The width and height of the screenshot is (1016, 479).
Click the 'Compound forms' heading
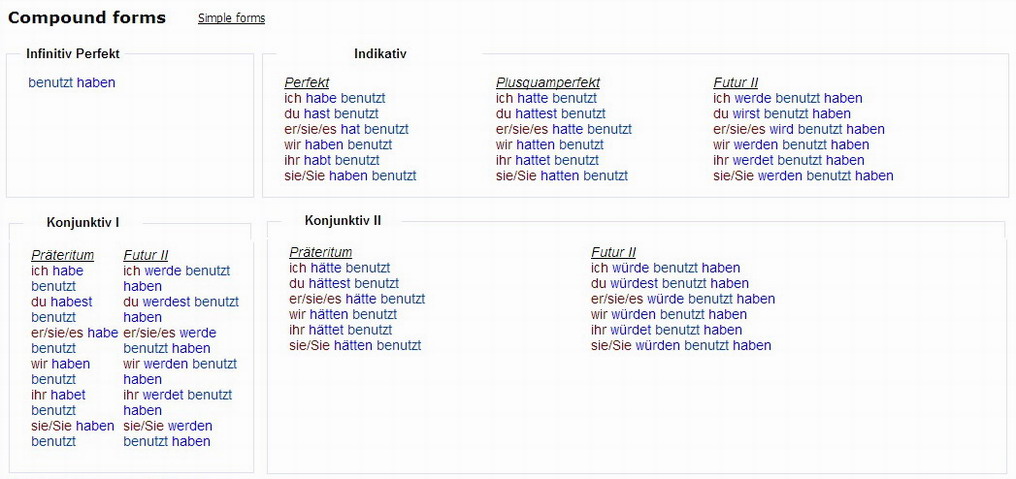point(86,18)
